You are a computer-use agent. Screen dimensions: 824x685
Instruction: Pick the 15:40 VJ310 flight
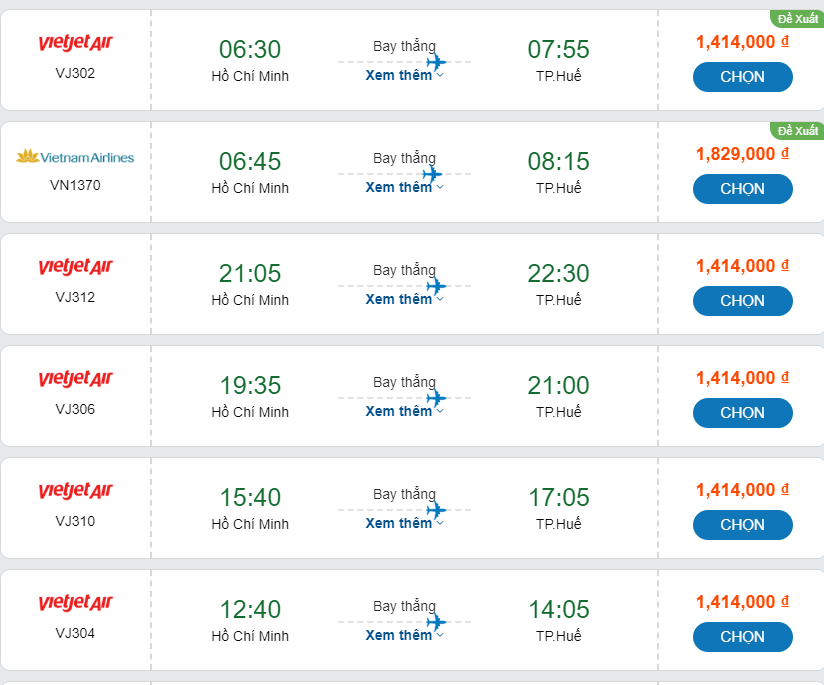742,525
